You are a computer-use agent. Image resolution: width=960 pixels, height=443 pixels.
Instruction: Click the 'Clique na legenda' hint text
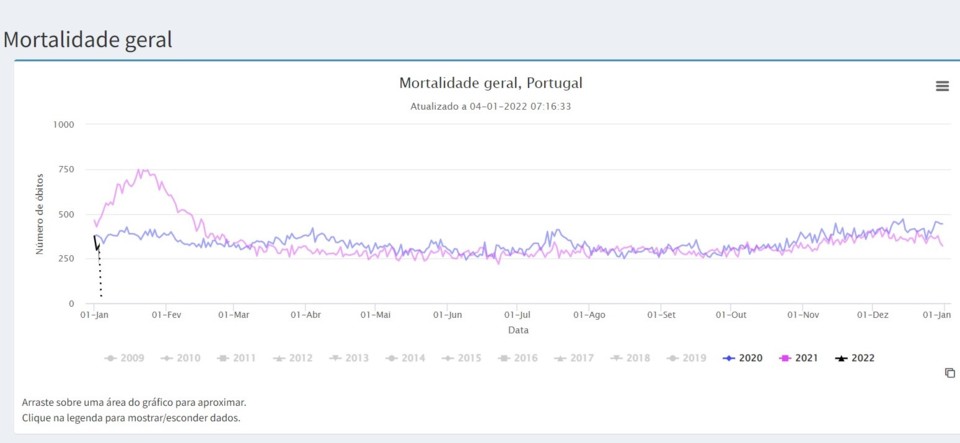[131, 419]
